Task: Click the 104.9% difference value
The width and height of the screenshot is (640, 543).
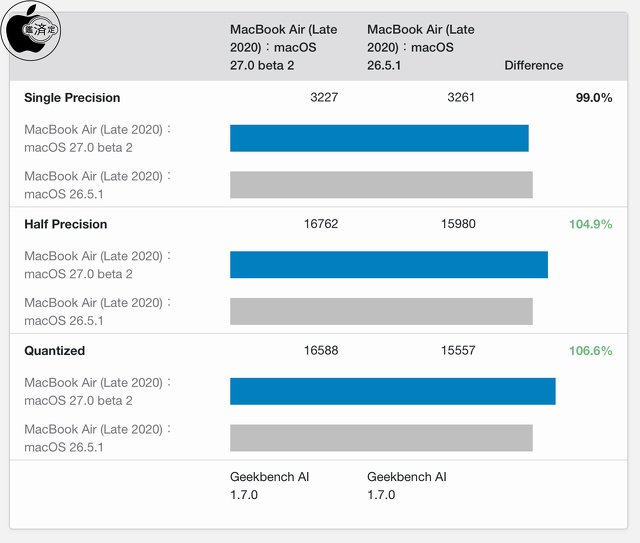Action: tap(591, 224)
